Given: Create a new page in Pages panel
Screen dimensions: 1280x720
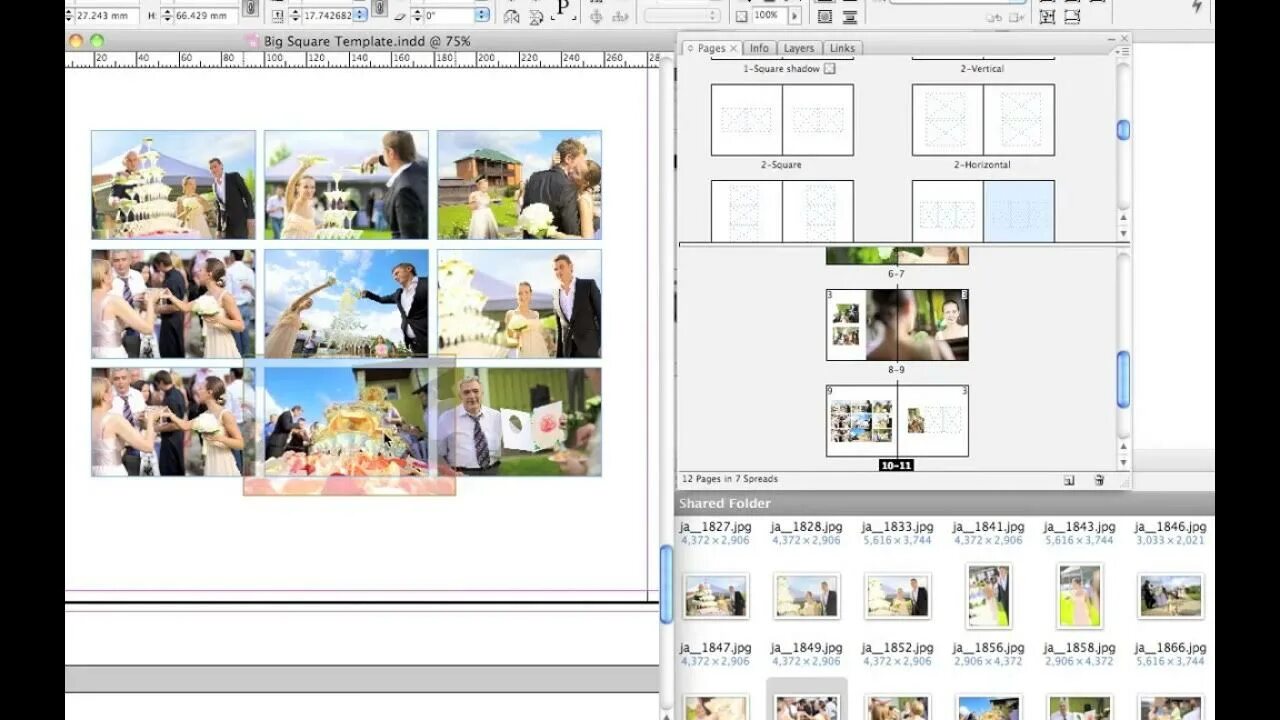Looking at the screenshot, I should click(x=1069, y=480).
